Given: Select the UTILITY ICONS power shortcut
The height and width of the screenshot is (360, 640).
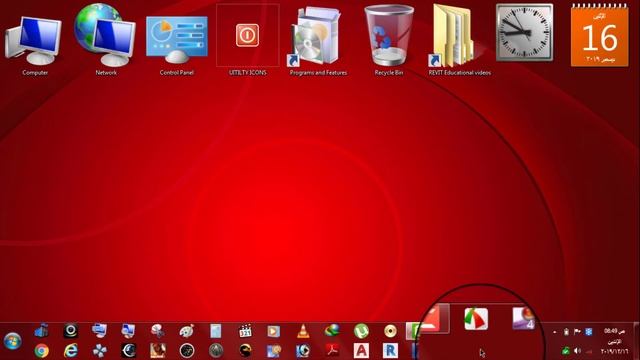Looking at the screenshot, I should click(247, 35).
